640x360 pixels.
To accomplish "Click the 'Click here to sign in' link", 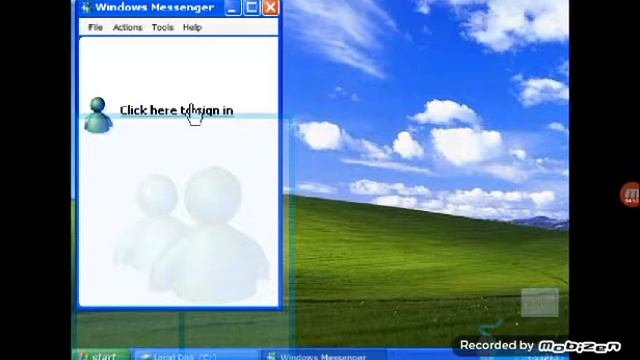I will (x=176, y=110).
